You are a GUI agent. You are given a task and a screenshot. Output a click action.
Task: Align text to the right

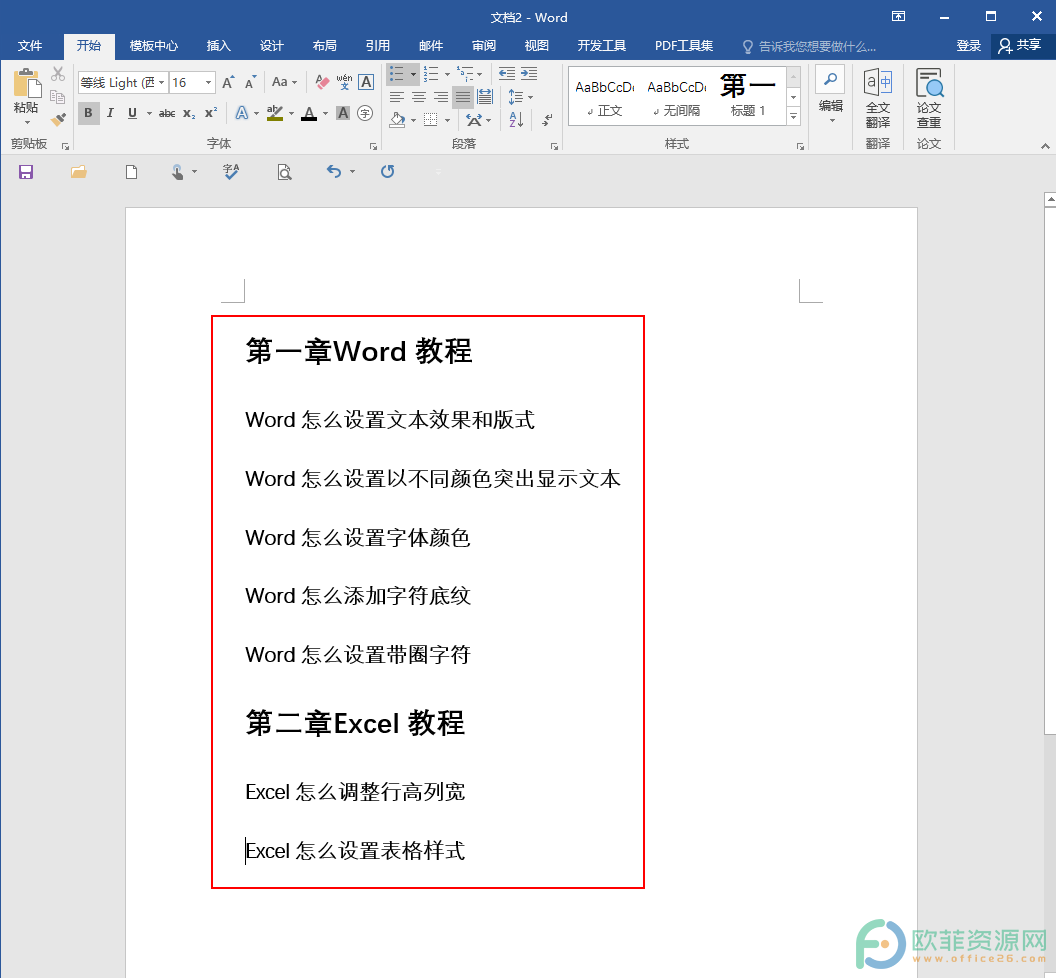pyautogui.click(x=440, y=97)
